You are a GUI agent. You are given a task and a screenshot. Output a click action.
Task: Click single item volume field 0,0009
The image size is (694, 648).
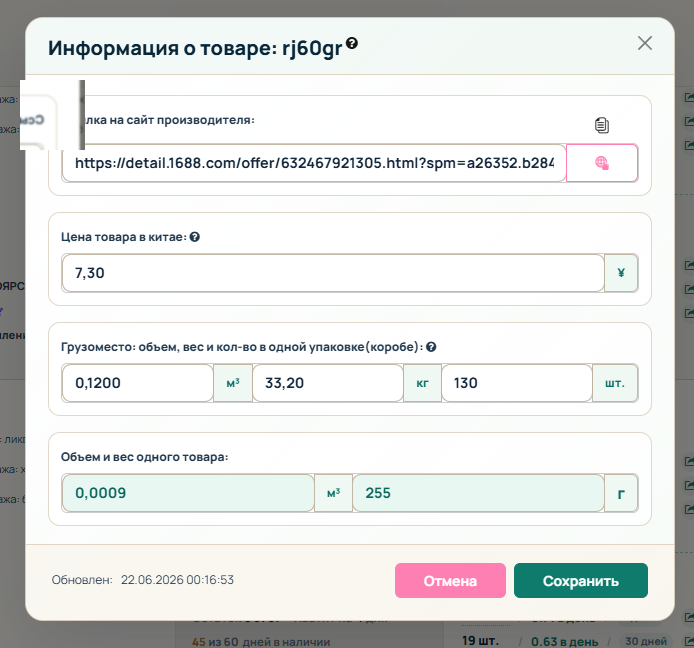188,493
